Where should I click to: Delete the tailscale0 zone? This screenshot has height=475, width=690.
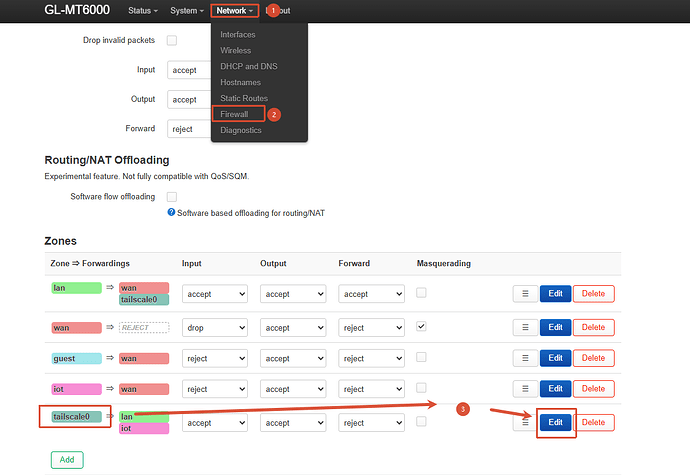[x=593, y=423]
